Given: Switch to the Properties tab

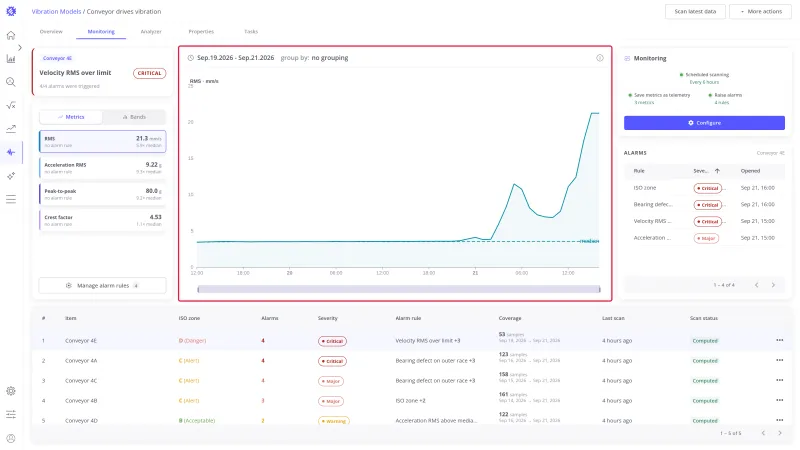Looking at the screenshot, I should pos(201,32).
